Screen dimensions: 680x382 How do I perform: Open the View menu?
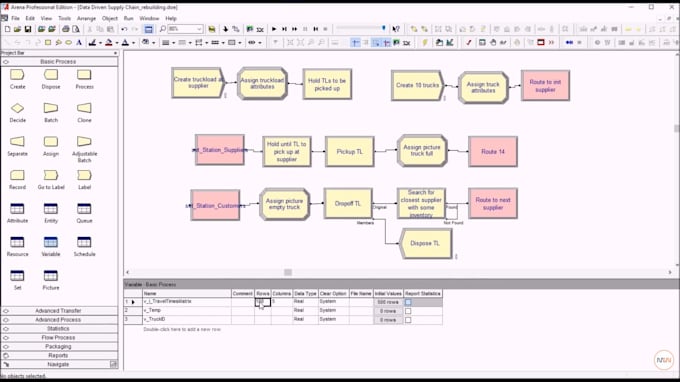click(x=46, y=18)
